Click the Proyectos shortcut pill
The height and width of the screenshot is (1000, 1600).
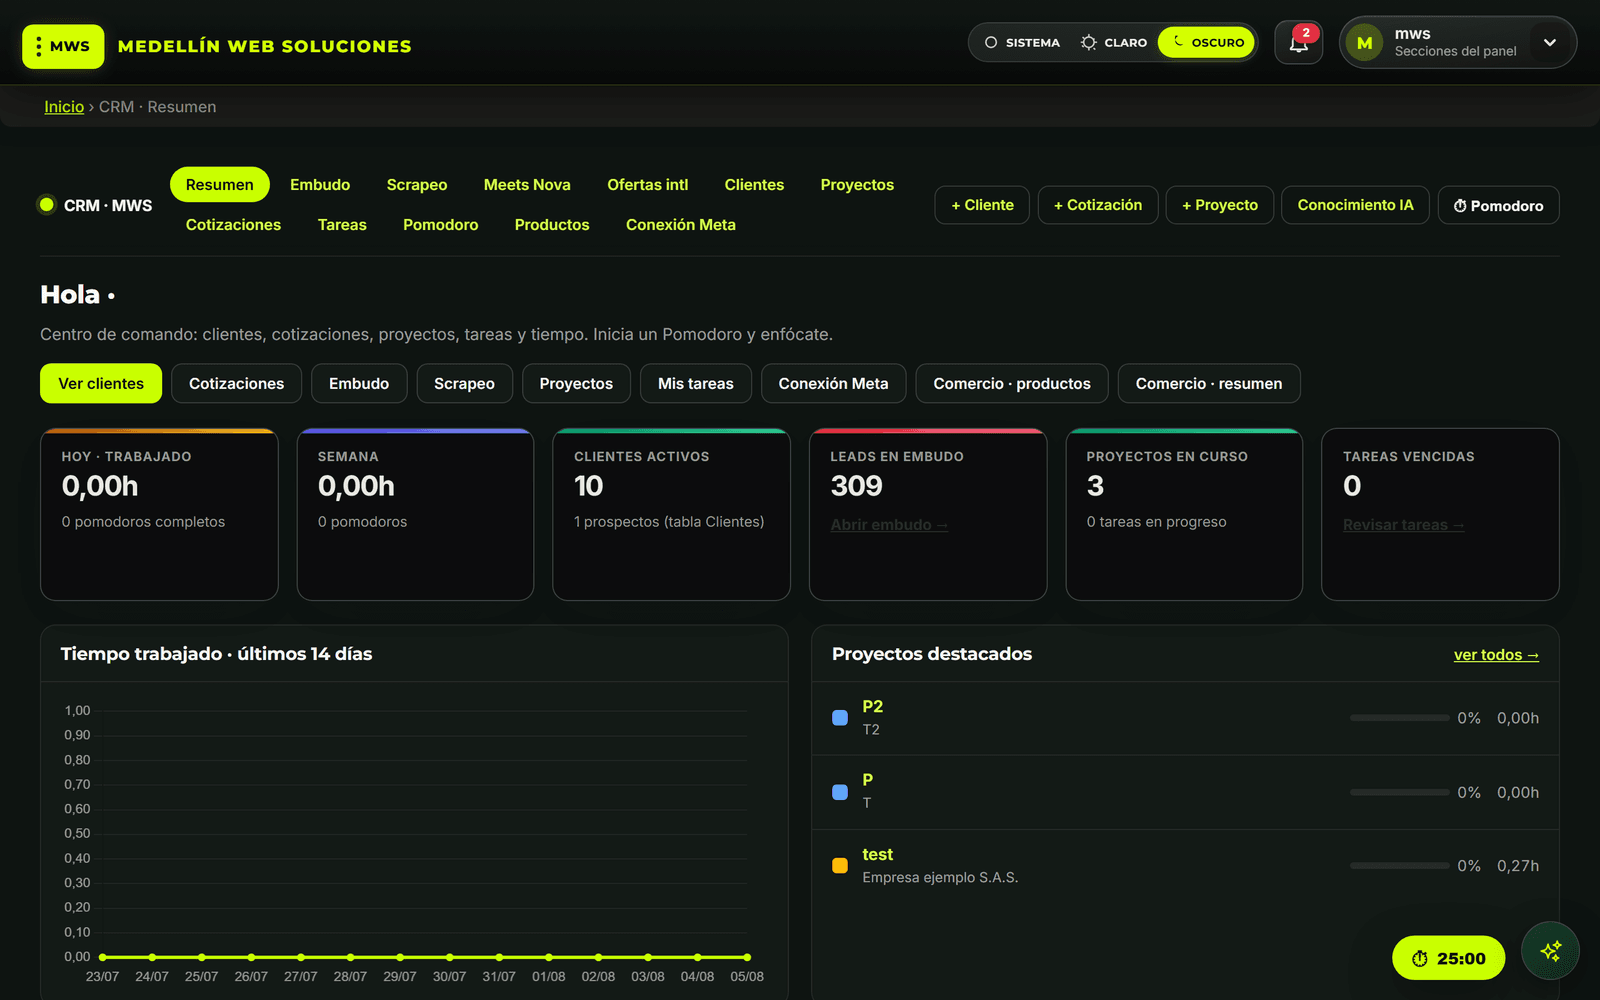click(x=576, y=383)
